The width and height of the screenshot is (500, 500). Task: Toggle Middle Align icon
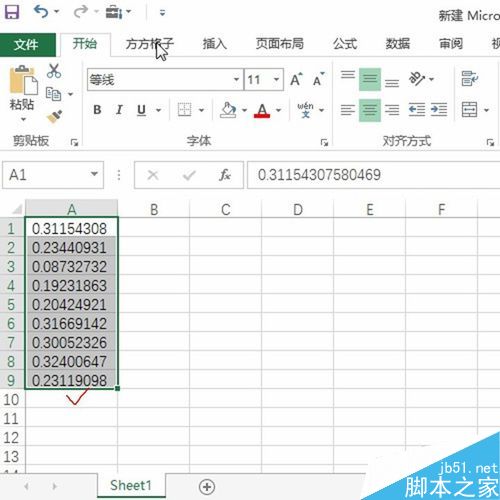tap(370, 79)
